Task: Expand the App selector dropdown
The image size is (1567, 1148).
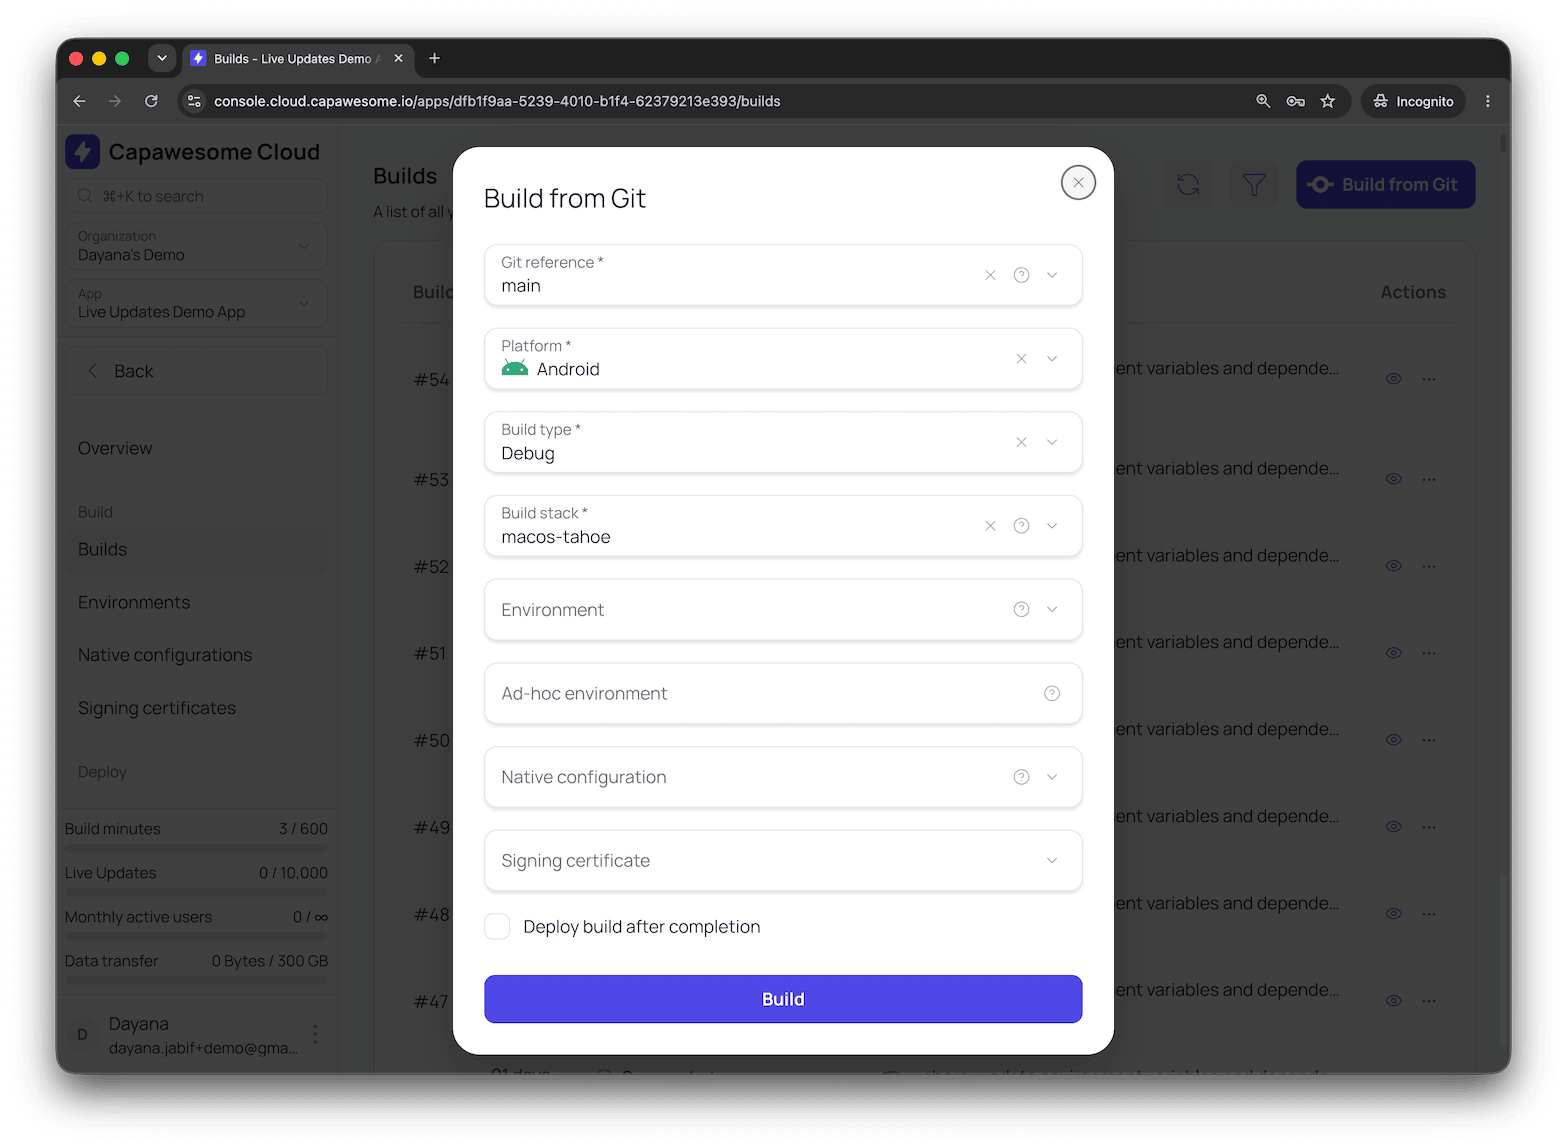Action: (197, 303)
